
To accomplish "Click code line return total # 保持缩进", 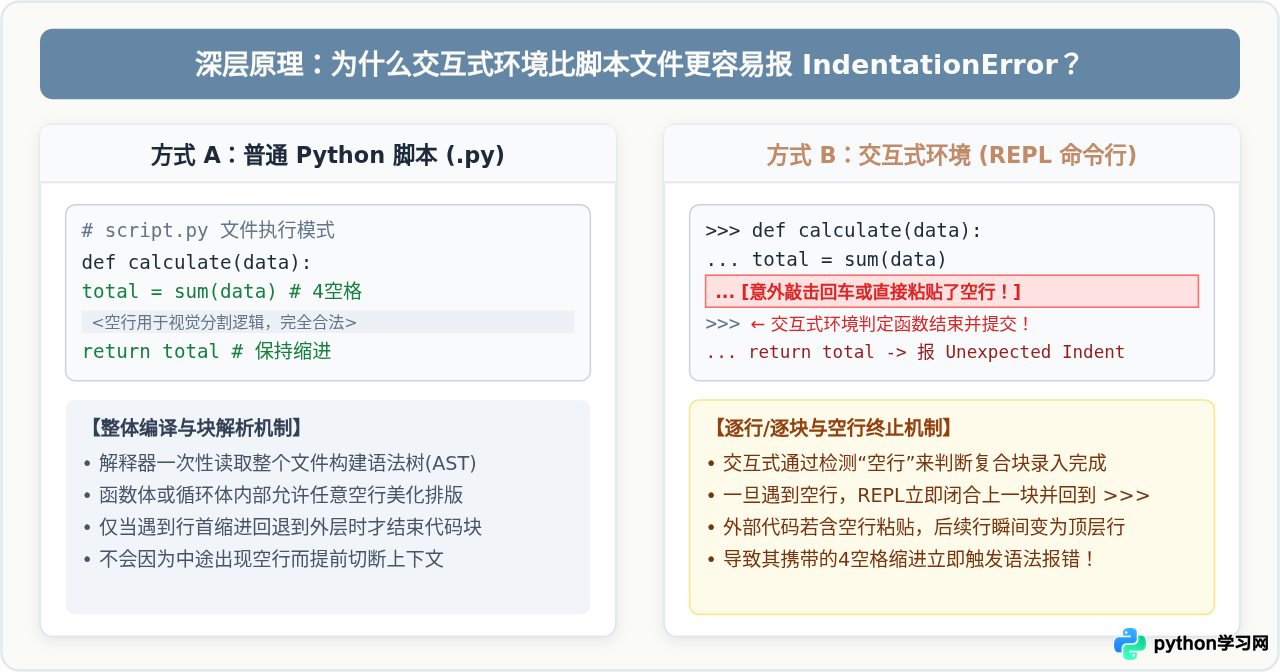I will pyautogui.click(x=207, y=351).
